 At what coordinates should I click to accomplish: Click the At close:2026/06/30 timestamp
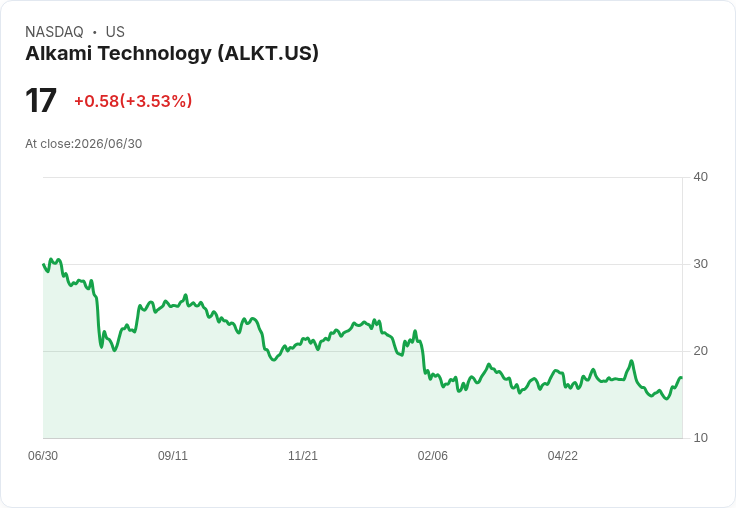click(x=84, y=144)
